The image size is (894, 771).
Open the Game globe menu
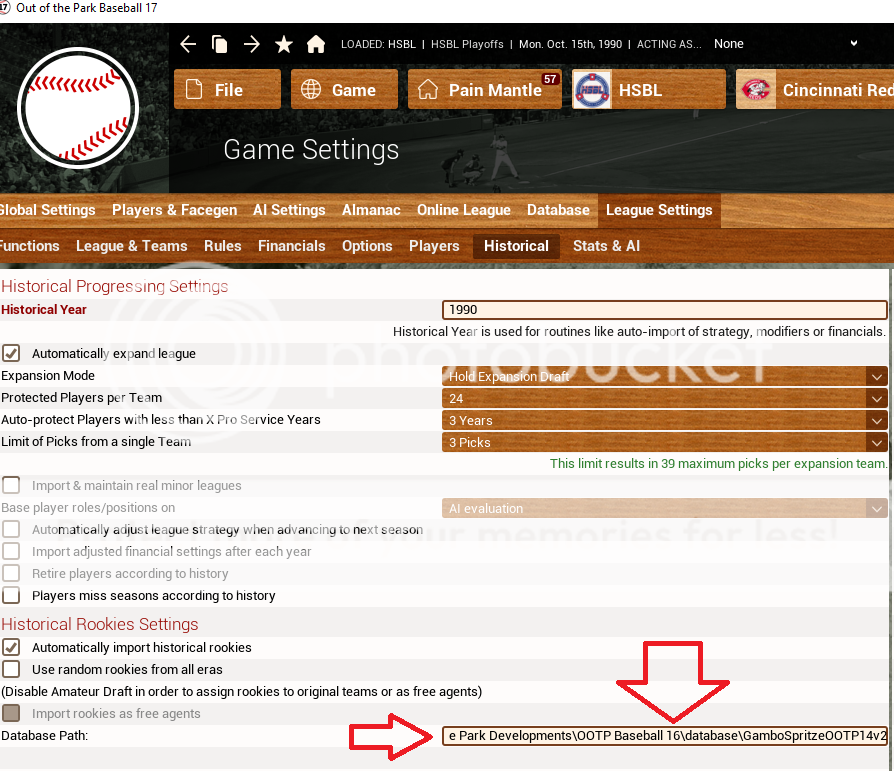[x=344, y=90]
